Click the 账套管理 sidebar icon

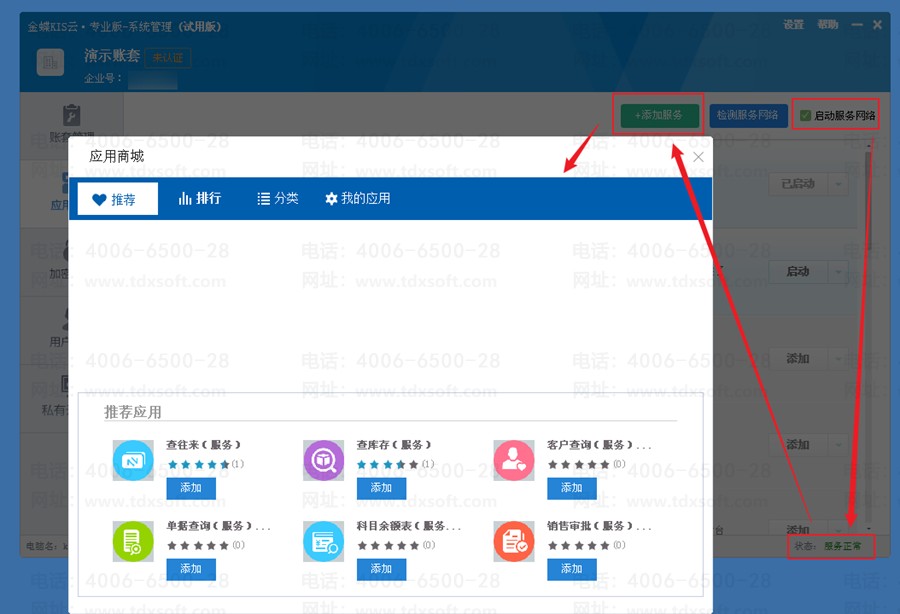(x=71, y=116)
